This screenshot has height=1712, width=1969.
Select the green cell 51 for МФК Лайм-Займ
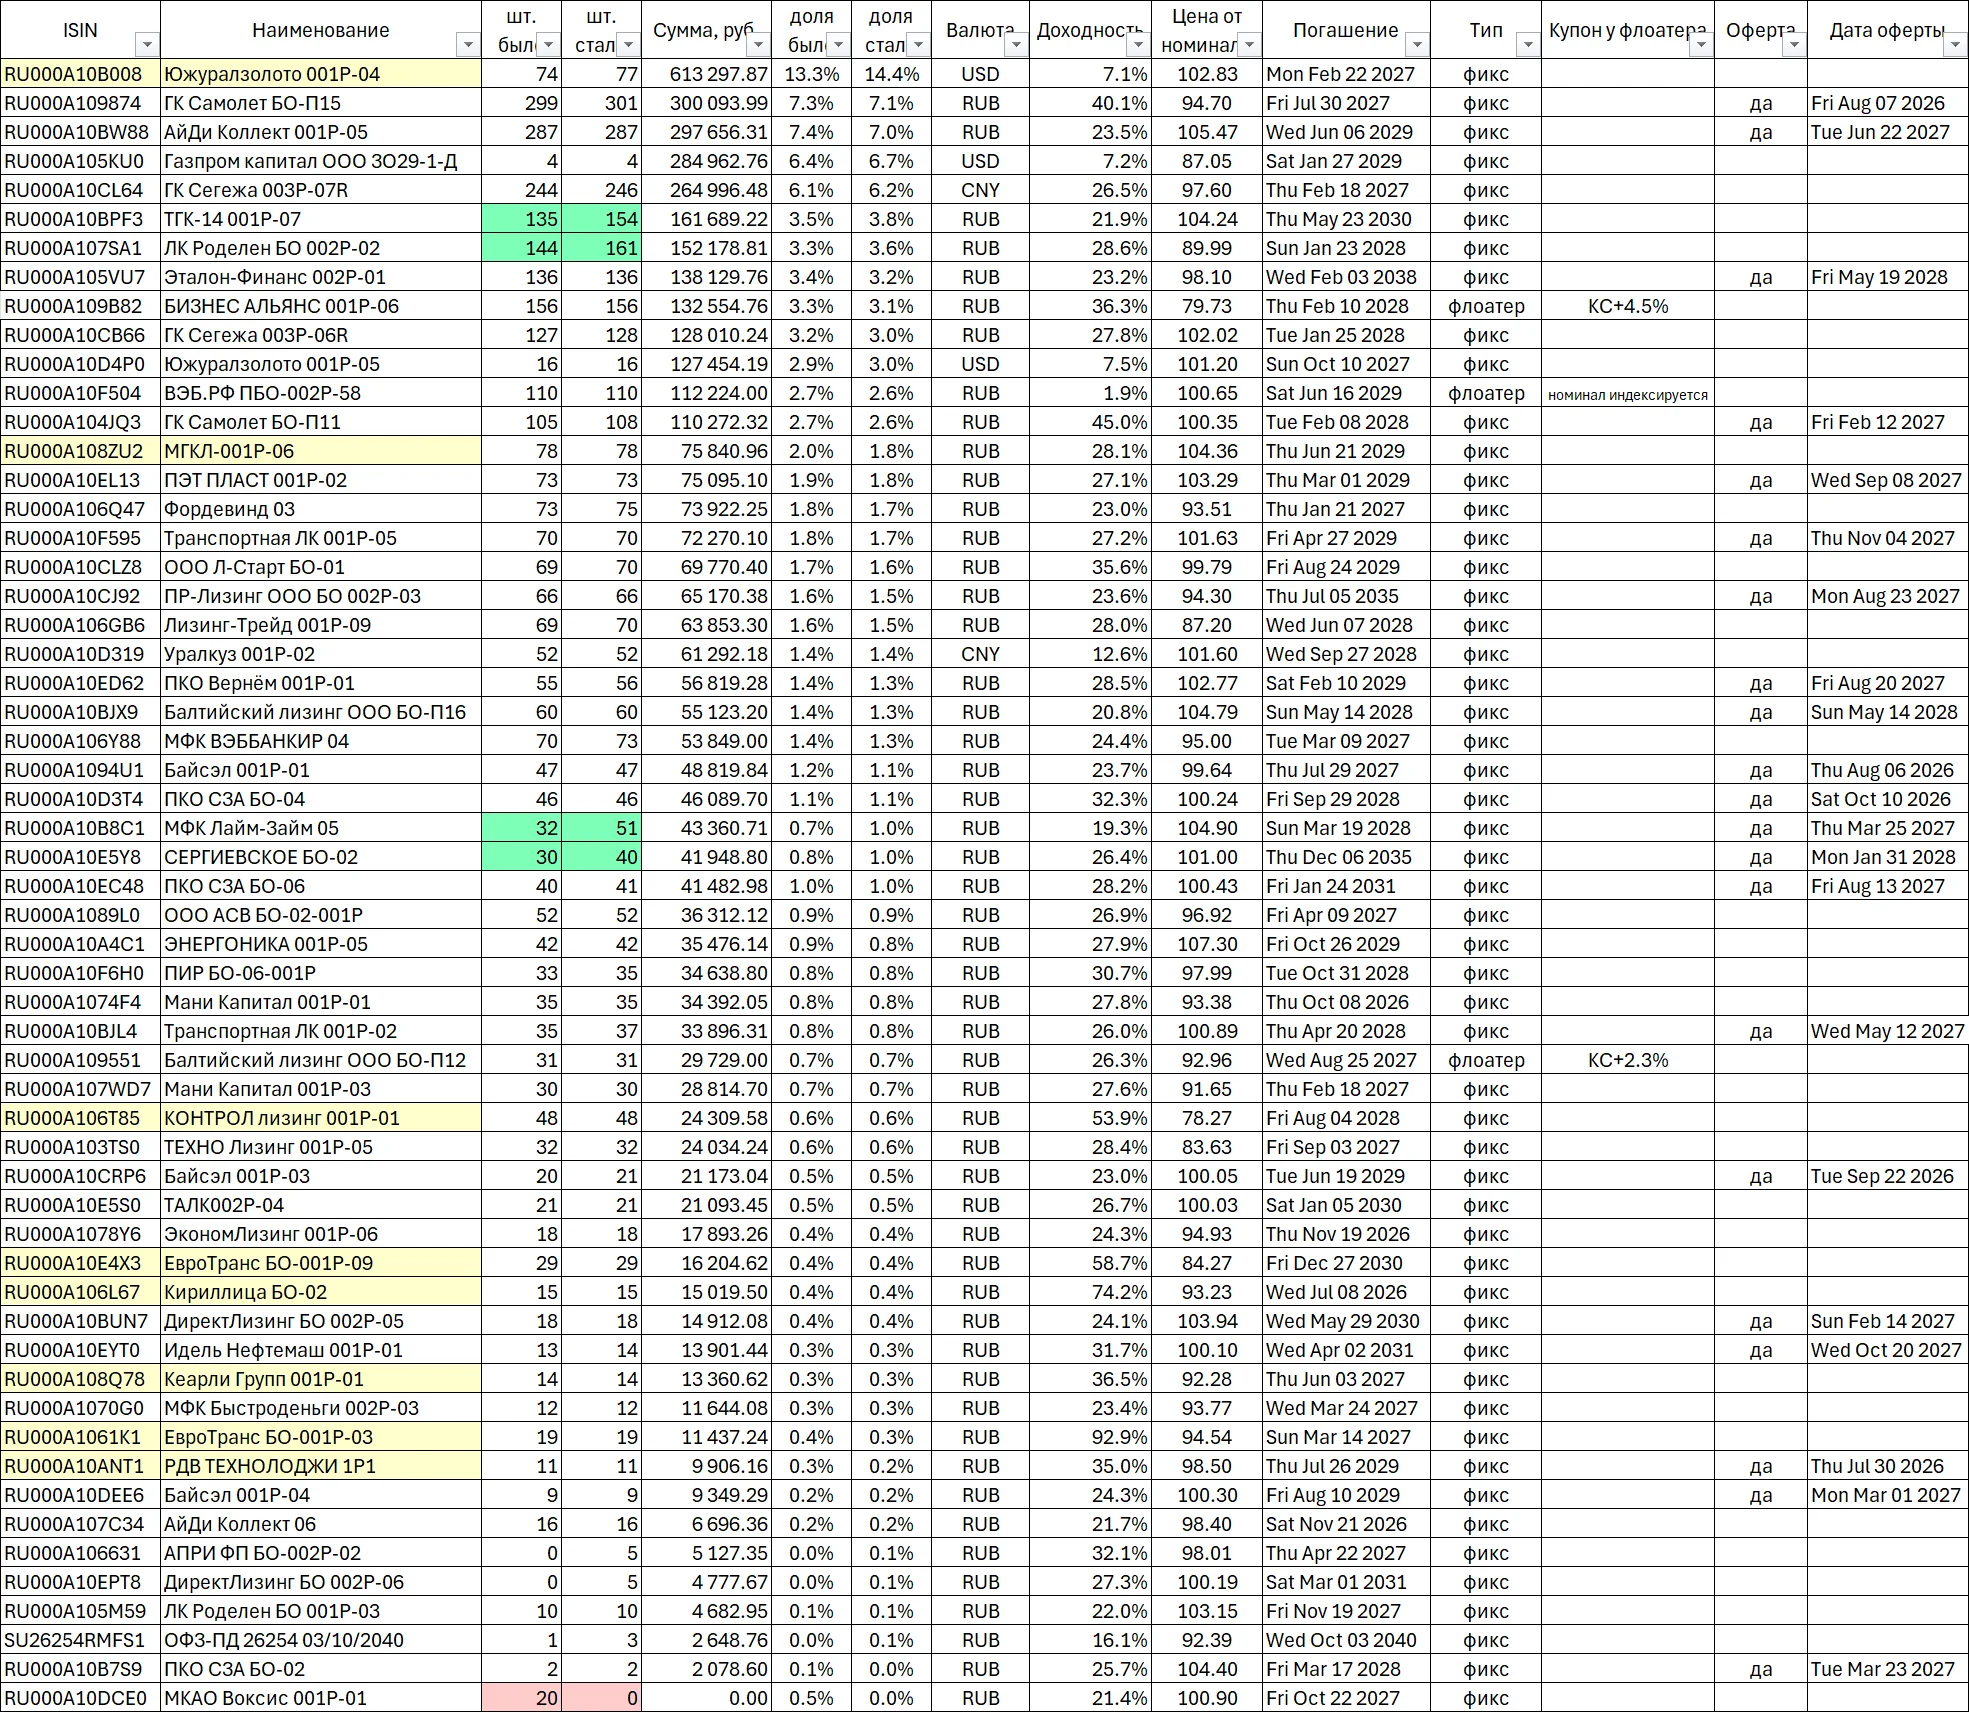tap(601, 828)
